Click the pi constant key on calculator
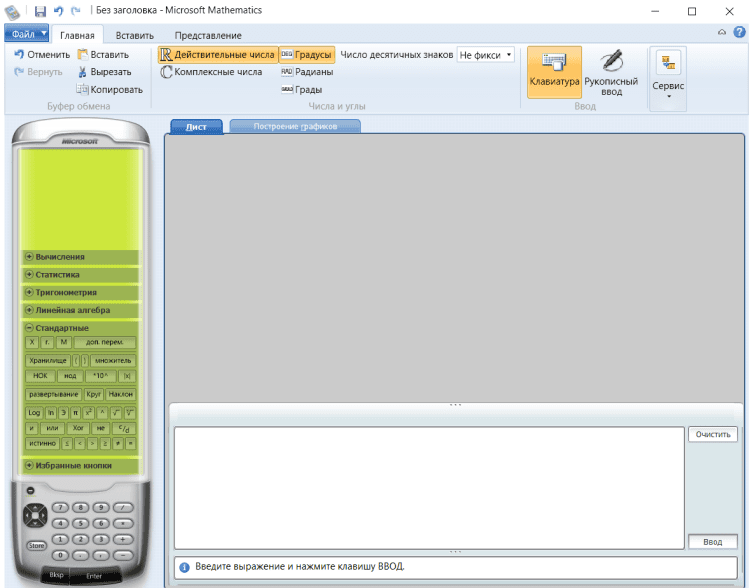The width and height of the screenshot is (750, 588). tap(76, 412)
